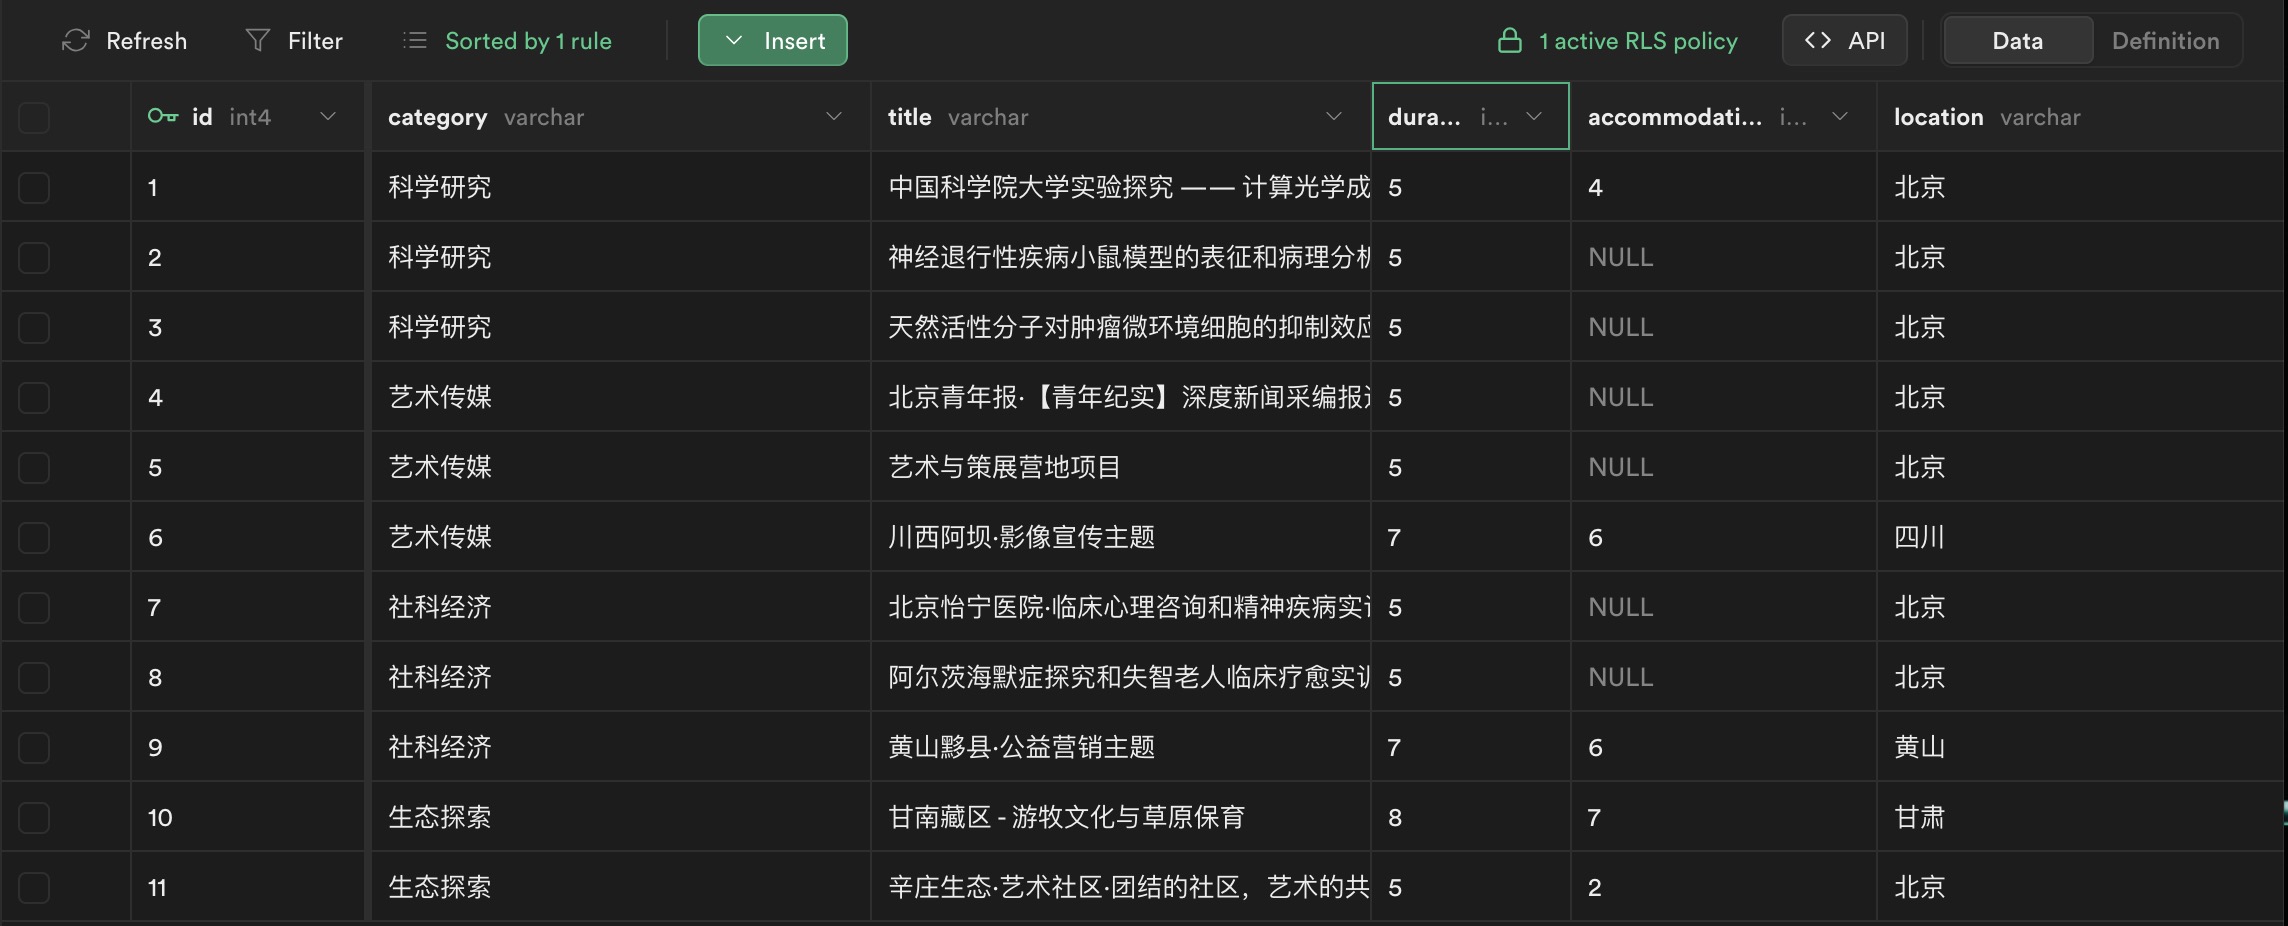This screenshot has height=926, width=2288.
Task: Check the checkbox for row 1
Action: click(x=34, y=187)
